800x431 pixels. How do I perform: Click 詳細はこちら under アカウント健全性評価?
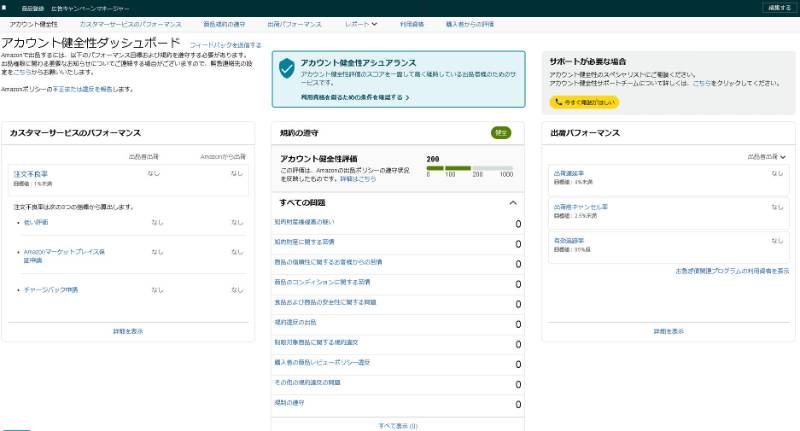pos(358,179)
